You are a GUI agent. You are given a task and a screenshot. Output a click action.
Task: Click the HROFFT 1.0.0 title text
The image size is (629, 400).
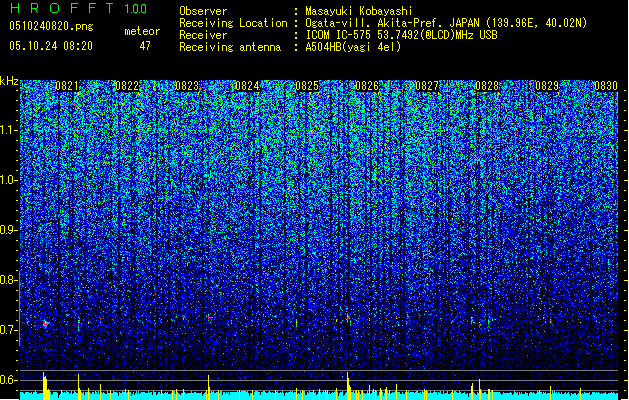(x=78, y=8)
